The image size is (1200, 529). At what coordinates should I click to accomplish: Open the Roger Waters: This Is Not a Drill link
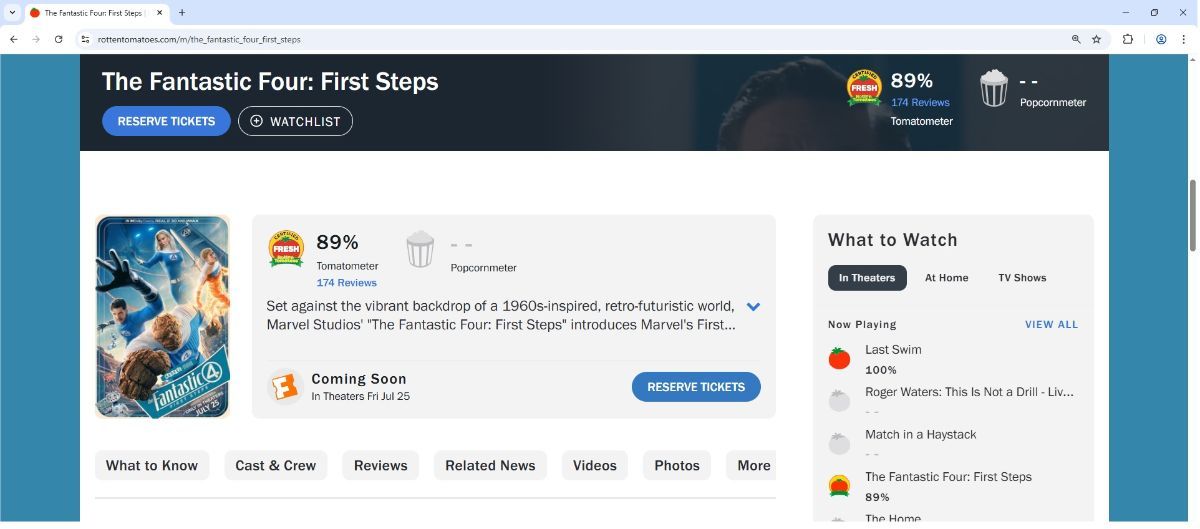coord(969,392)
